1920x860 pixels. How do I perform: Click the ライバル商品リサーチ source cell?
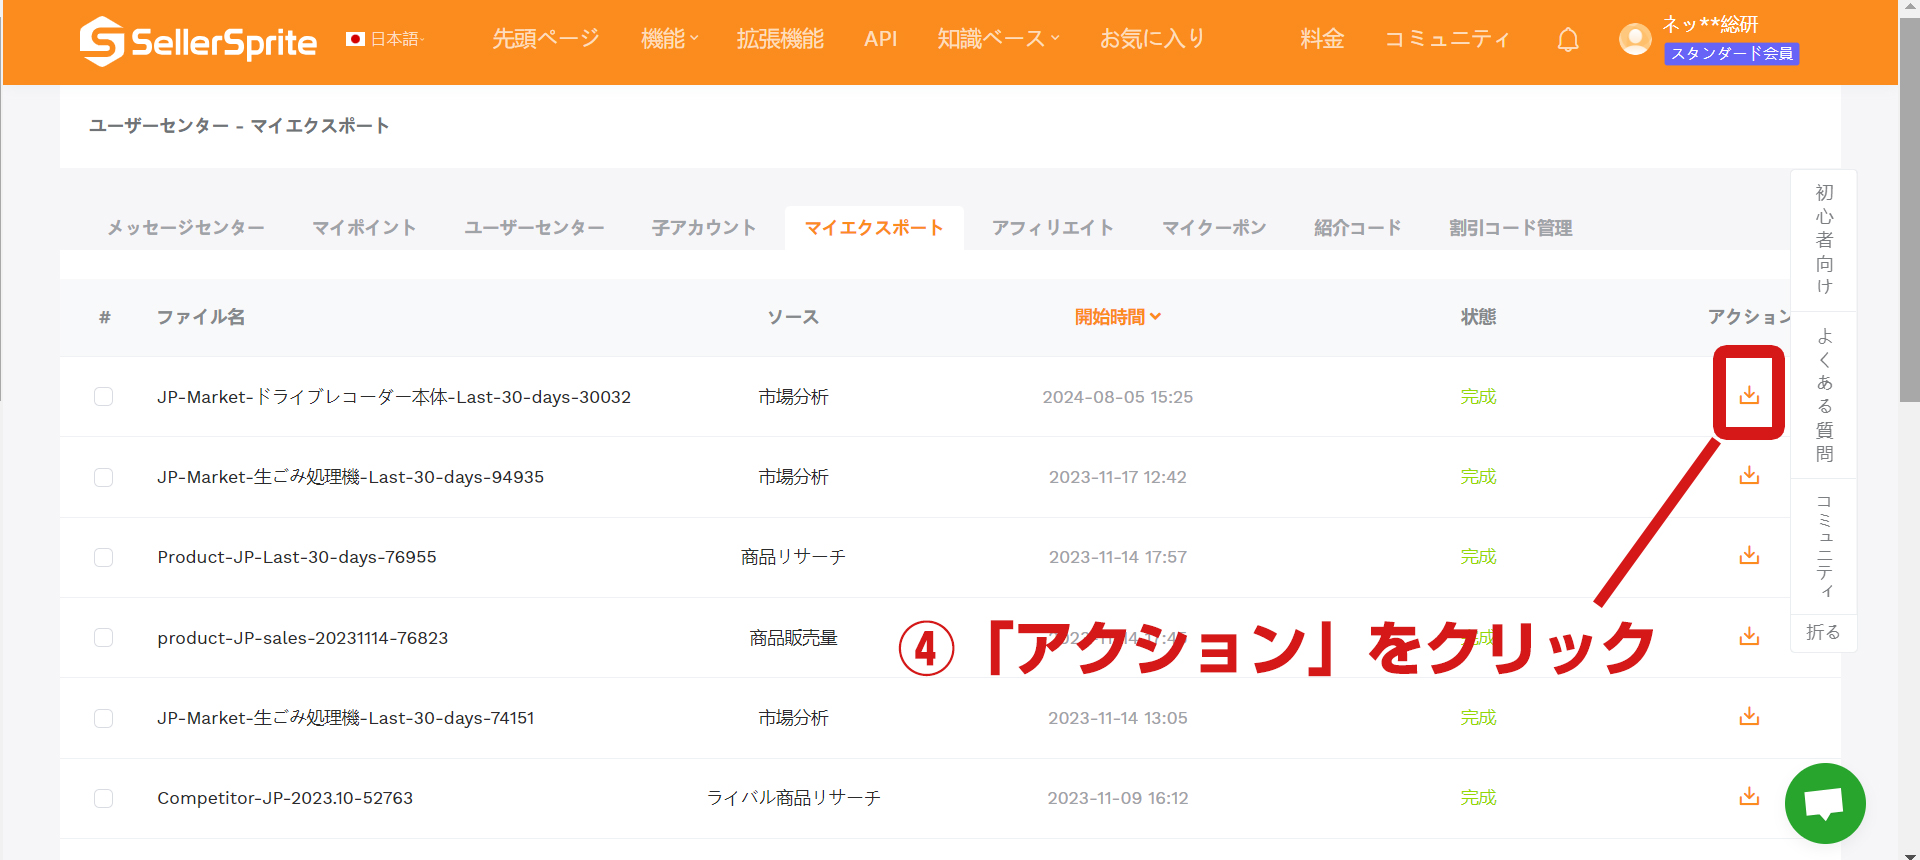click(x=793, y=798)
